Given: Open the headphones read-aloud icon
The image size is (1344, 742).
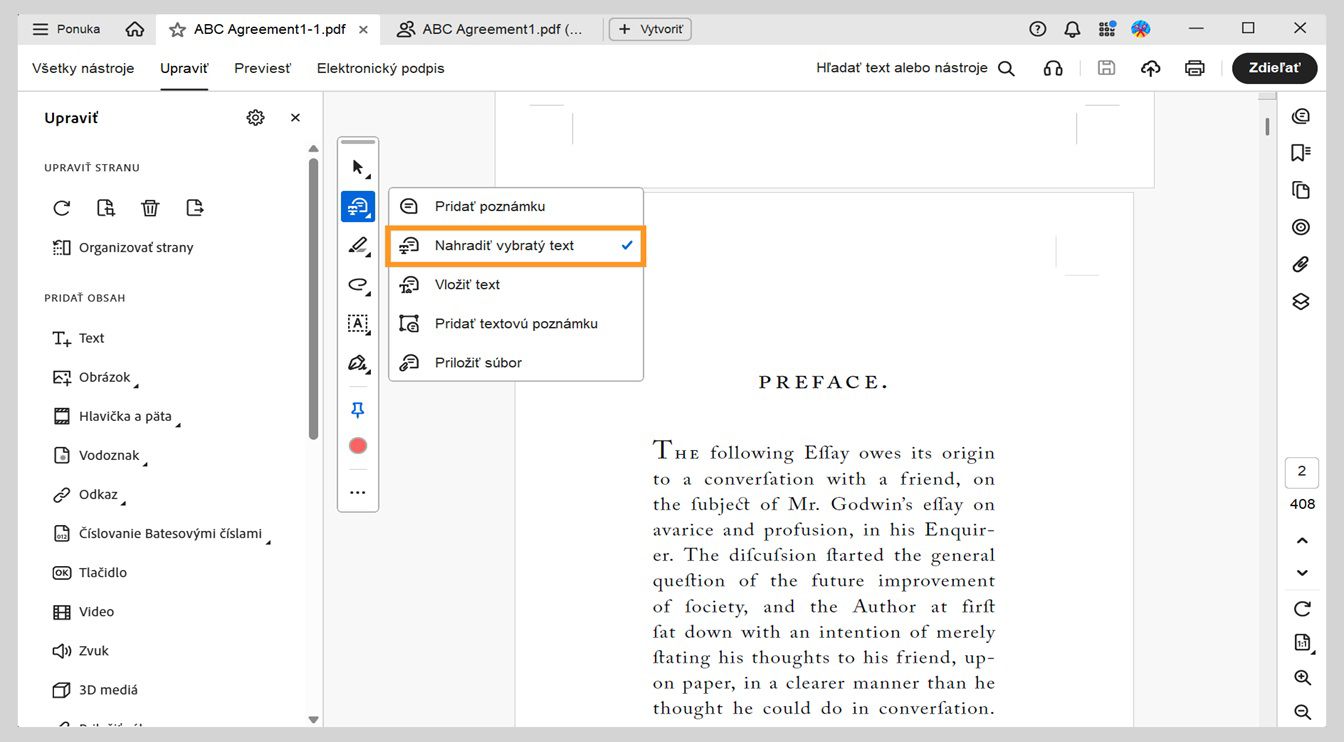Looking at the screenshot, I should pos(1053,68).
